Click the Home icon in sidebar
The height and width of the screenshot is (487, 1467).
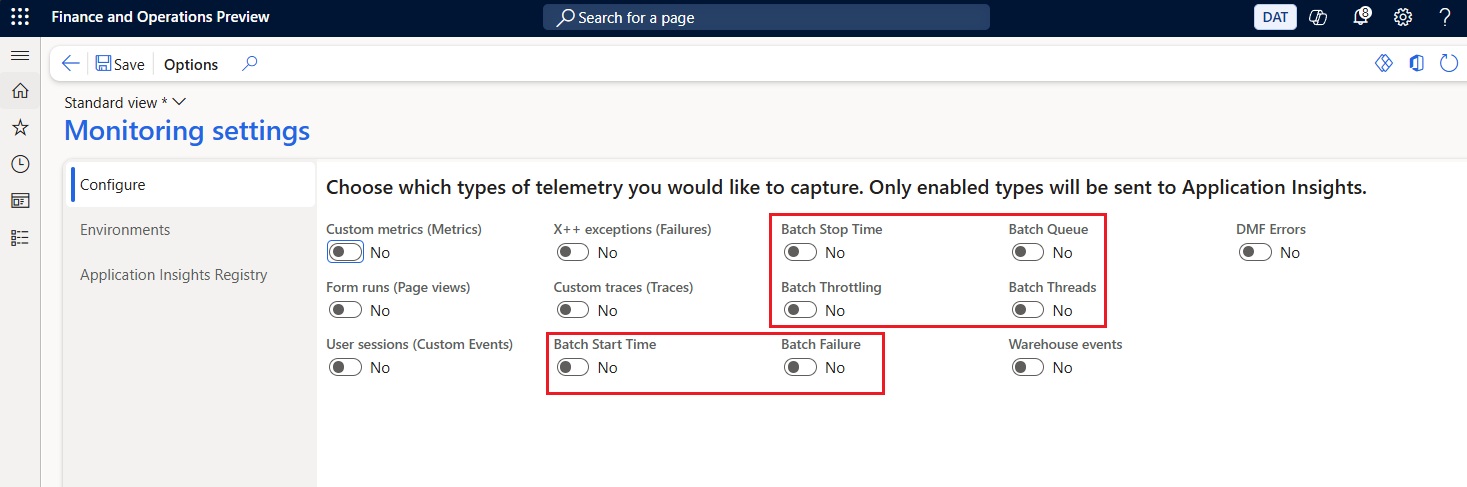point(20,91)
